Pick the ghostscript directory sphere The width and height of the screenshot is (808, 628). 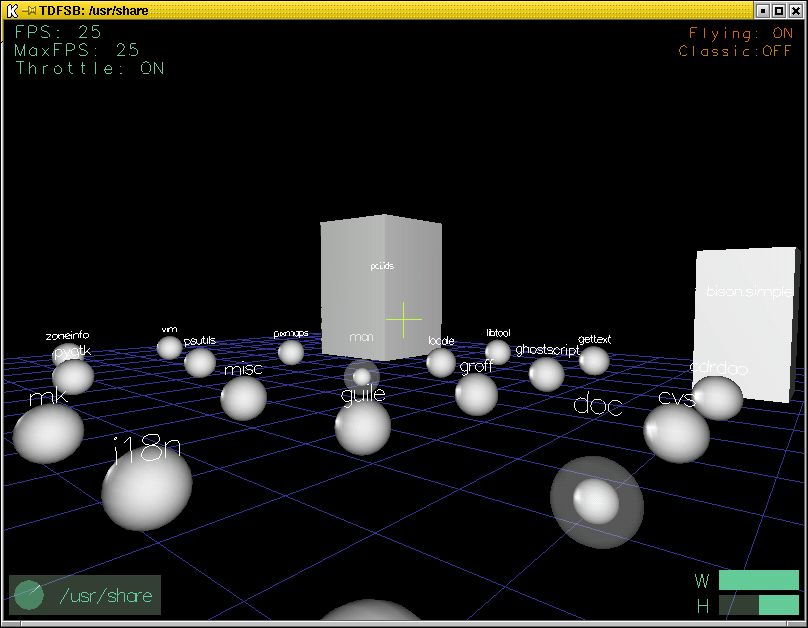[x=546, y=374]
